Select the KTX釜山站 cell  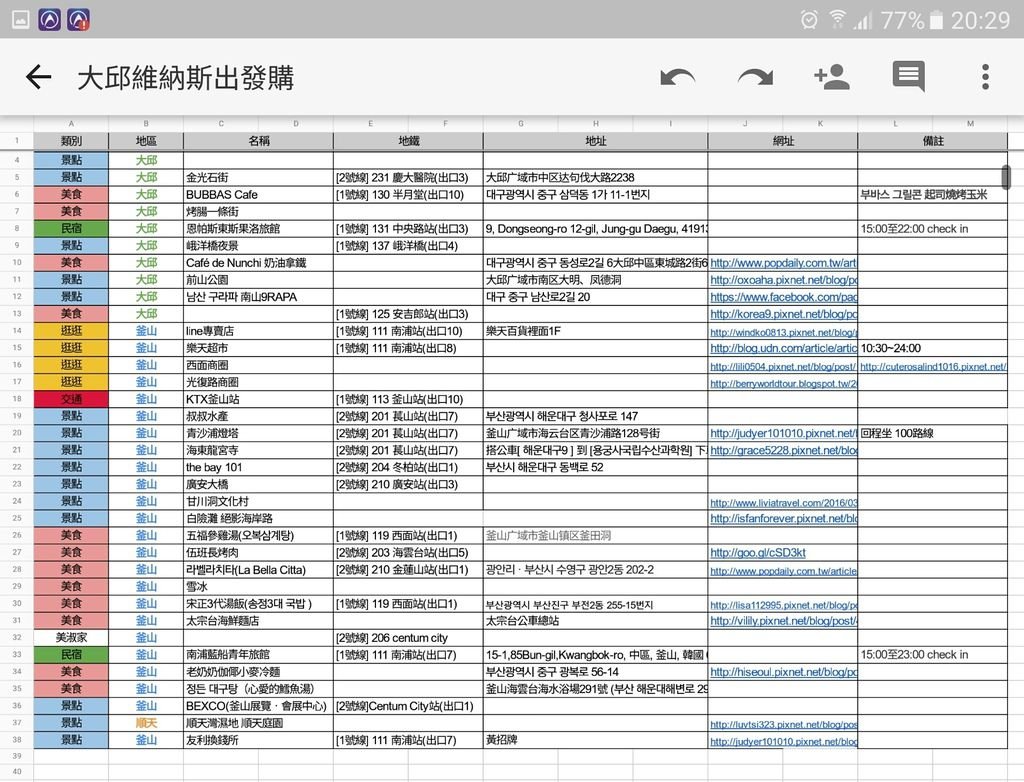click(259, 399)
